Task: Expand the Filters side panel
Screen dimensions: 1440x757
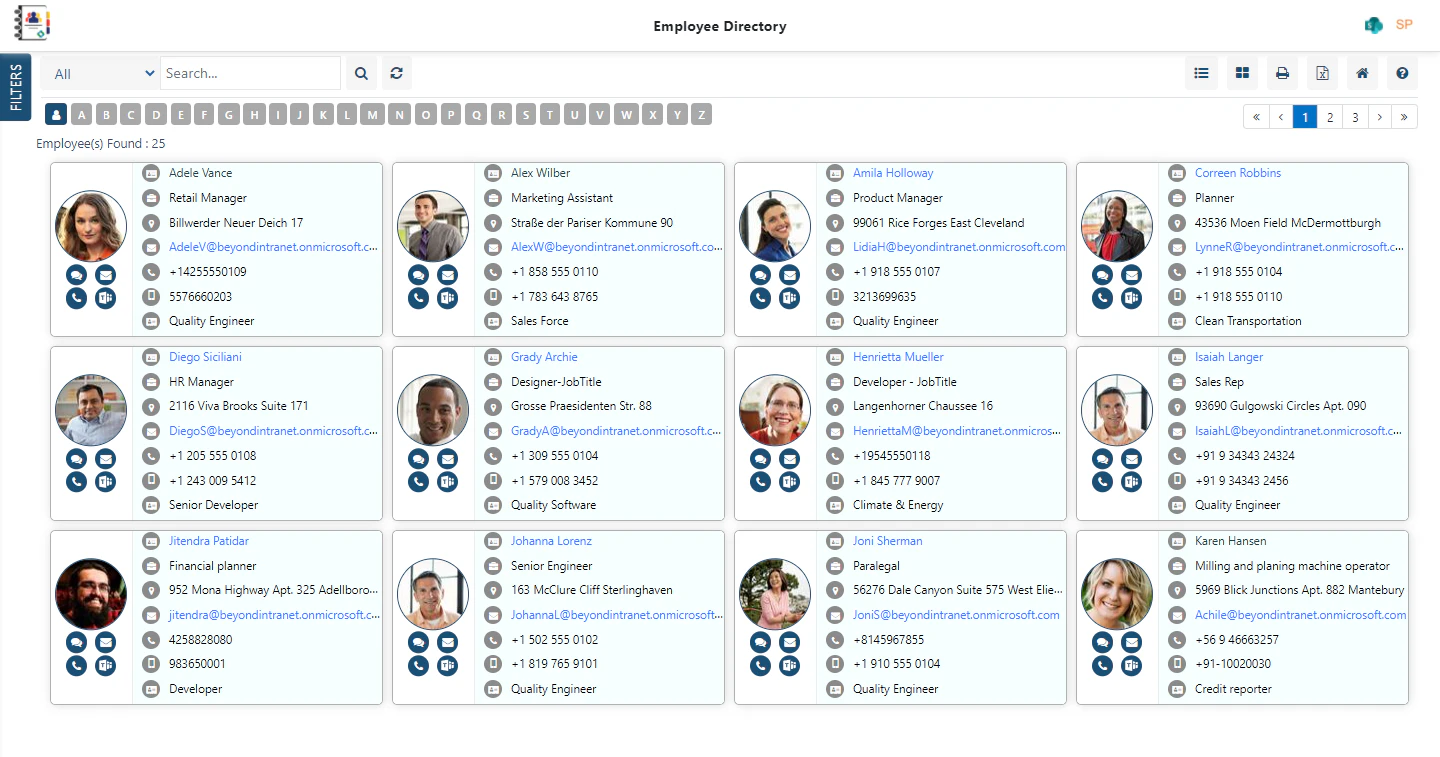Action: click(16, 87)
